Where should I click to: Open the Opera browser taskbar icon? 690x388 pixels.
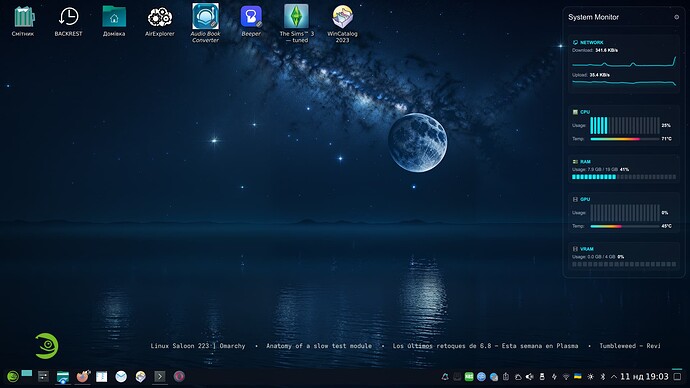point(179,377)
